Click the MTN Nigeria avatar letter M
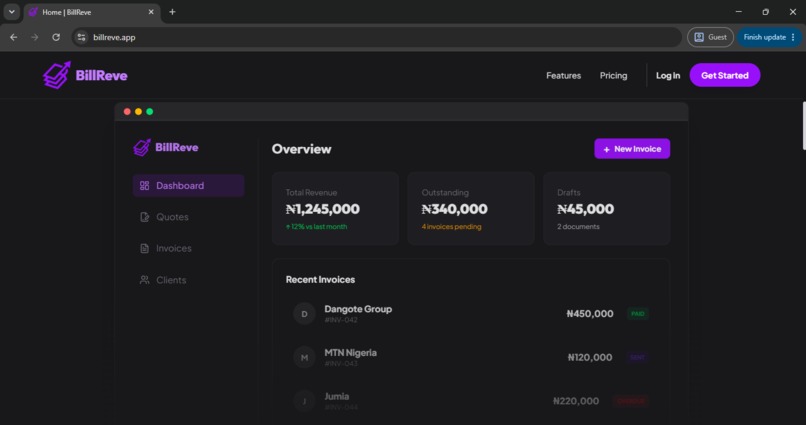The image size is (806, 425). 304,357
